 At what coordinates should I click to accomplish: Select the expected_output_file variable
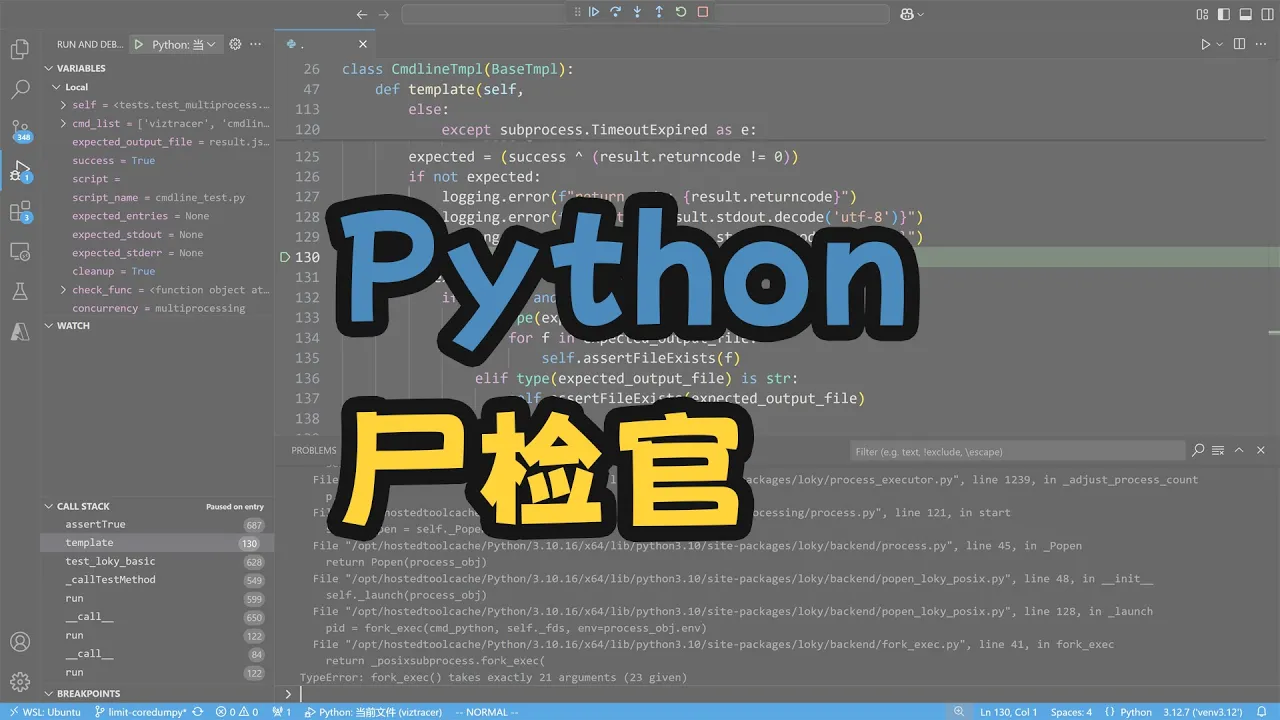(156, 142)
